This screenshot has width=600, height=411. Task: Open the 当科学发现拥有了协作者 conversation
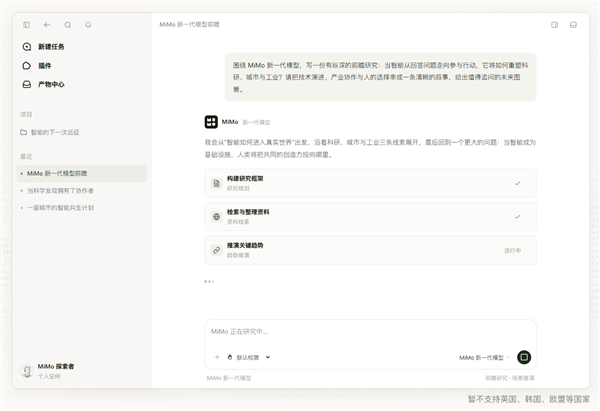[60, 191]
